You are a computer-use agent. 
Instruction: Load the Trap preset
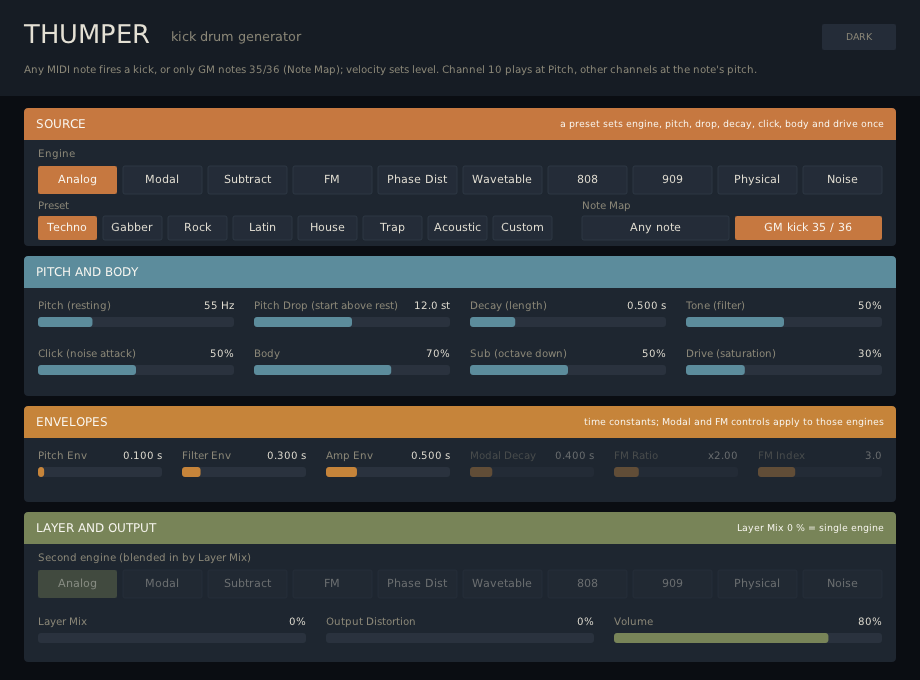pyautogui.click(x=392, y=228)
